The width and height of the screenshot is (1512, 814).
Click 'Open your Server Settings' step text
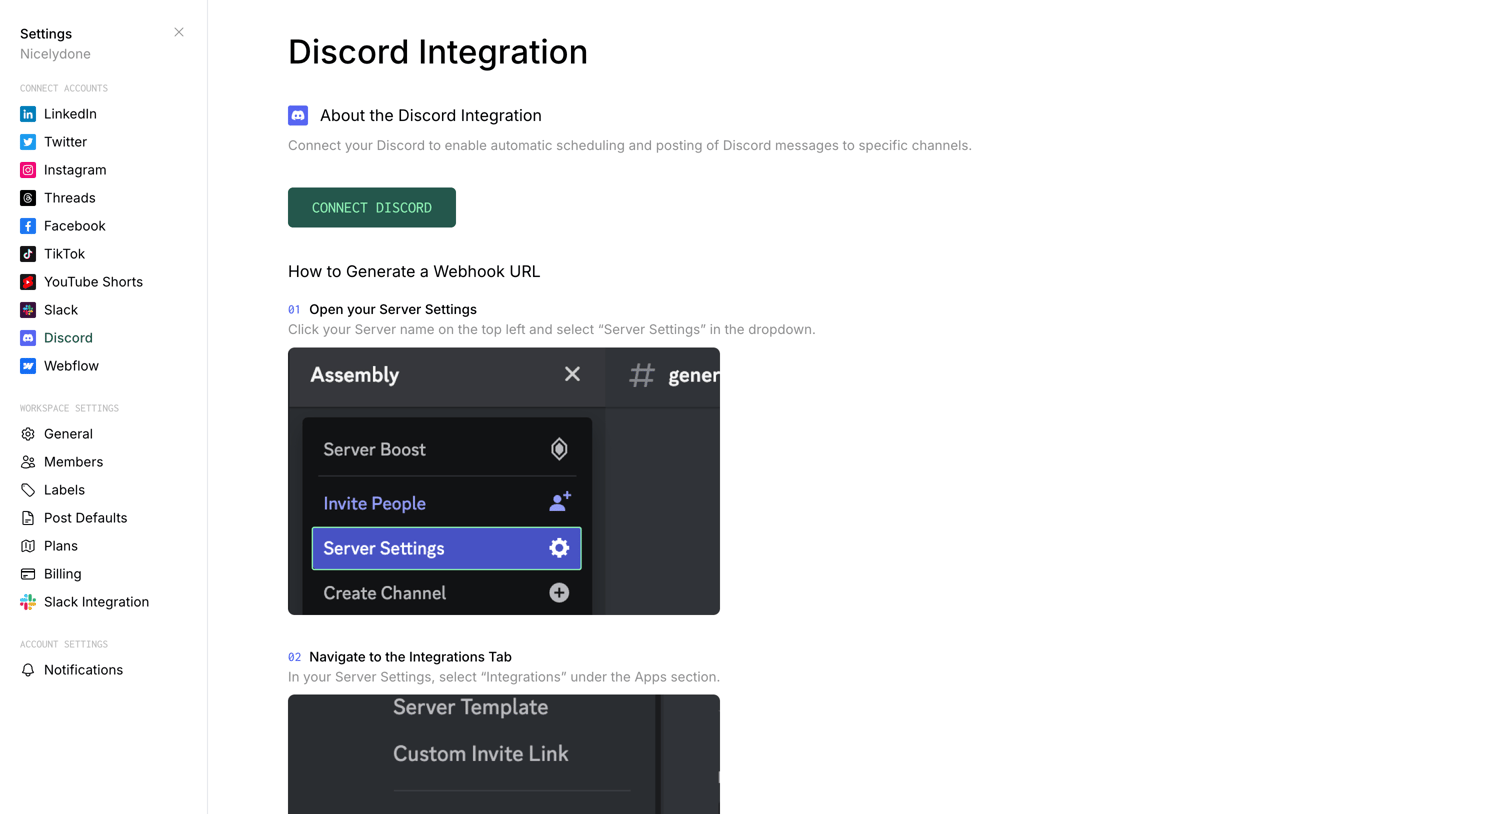point(393,310)
